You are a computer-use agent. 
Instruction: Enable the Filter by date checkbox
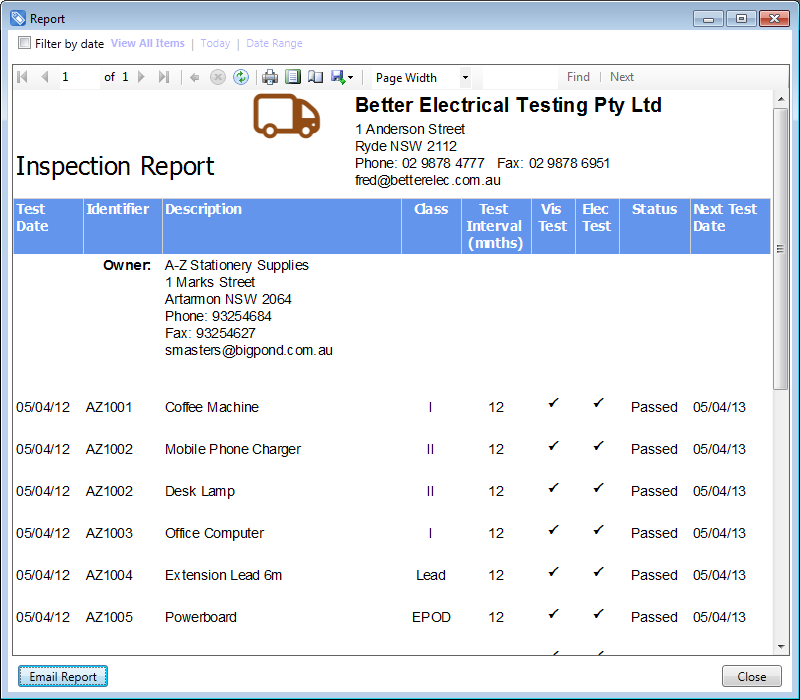pyautogui.click(x=25, y=43)
